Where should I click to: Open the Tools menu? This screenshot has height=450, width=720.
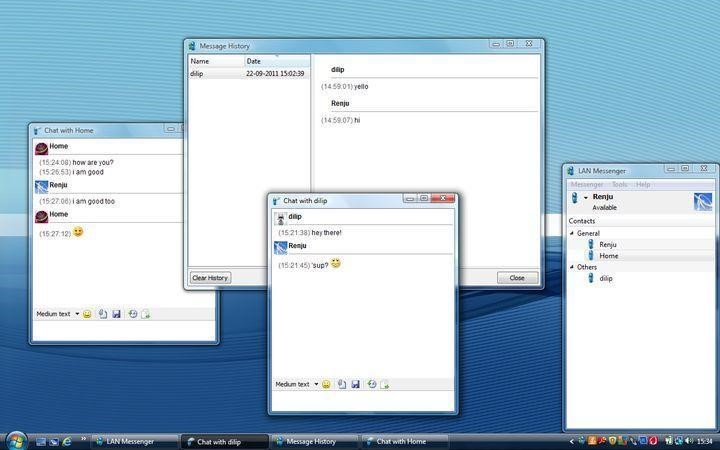(619, 184)
